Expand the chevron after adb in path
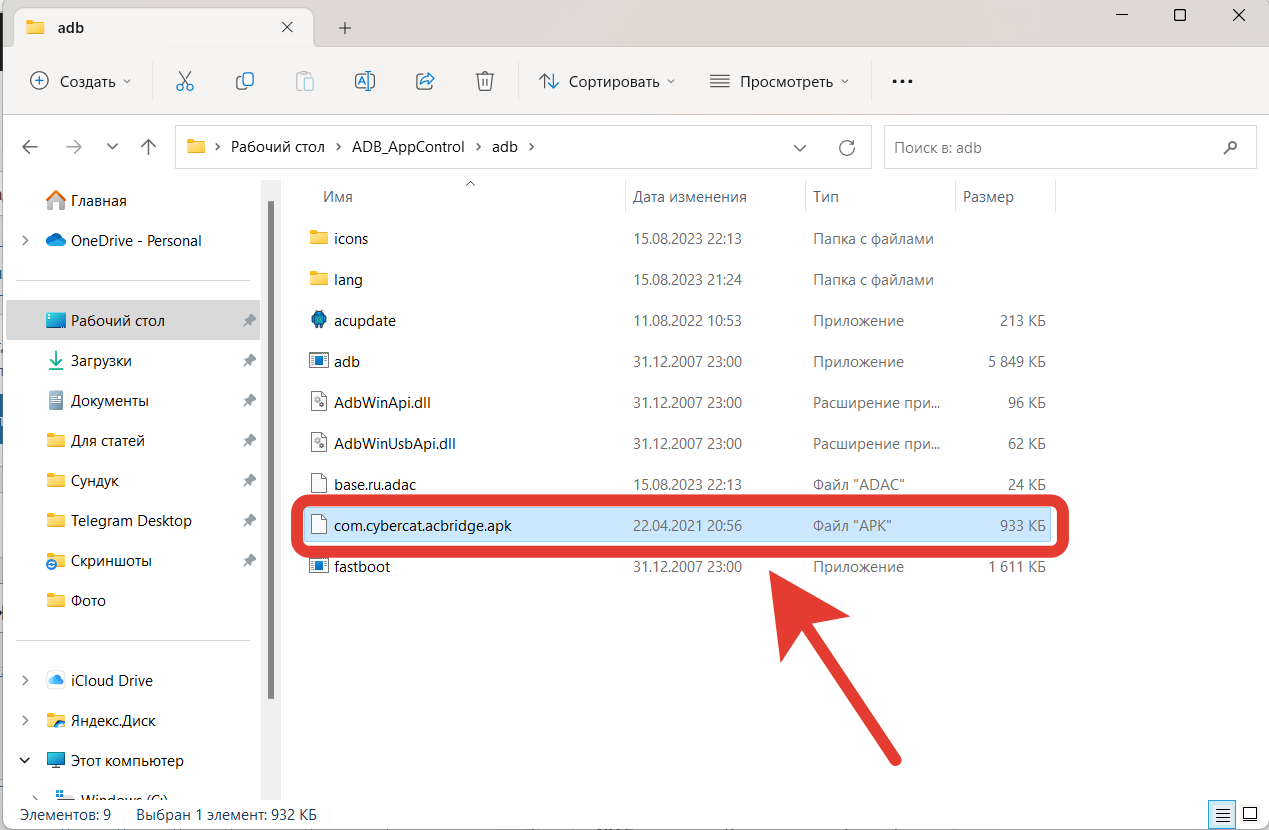Viewport: 1269px width, 830px height. click(x=531, y=147)
